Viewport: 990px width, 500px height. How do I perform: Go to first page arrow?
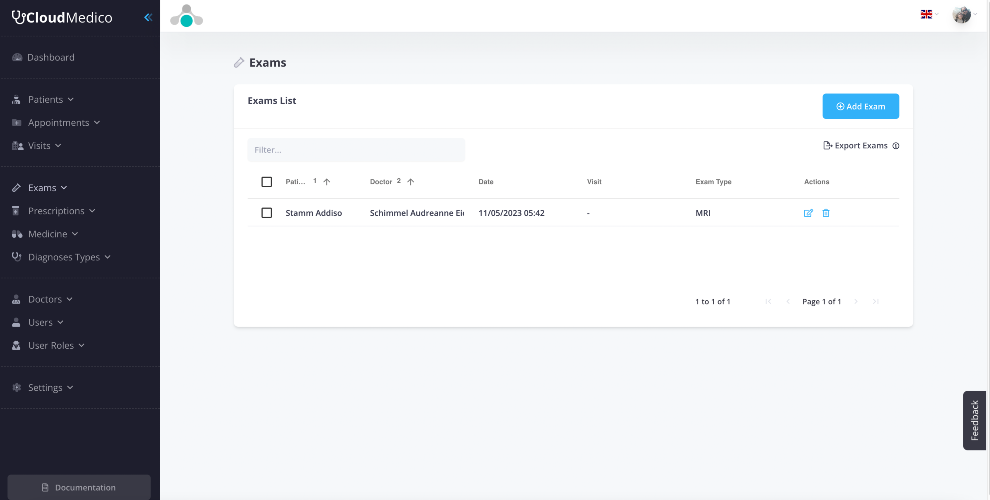pyautogui.click(x=768, y=302)
